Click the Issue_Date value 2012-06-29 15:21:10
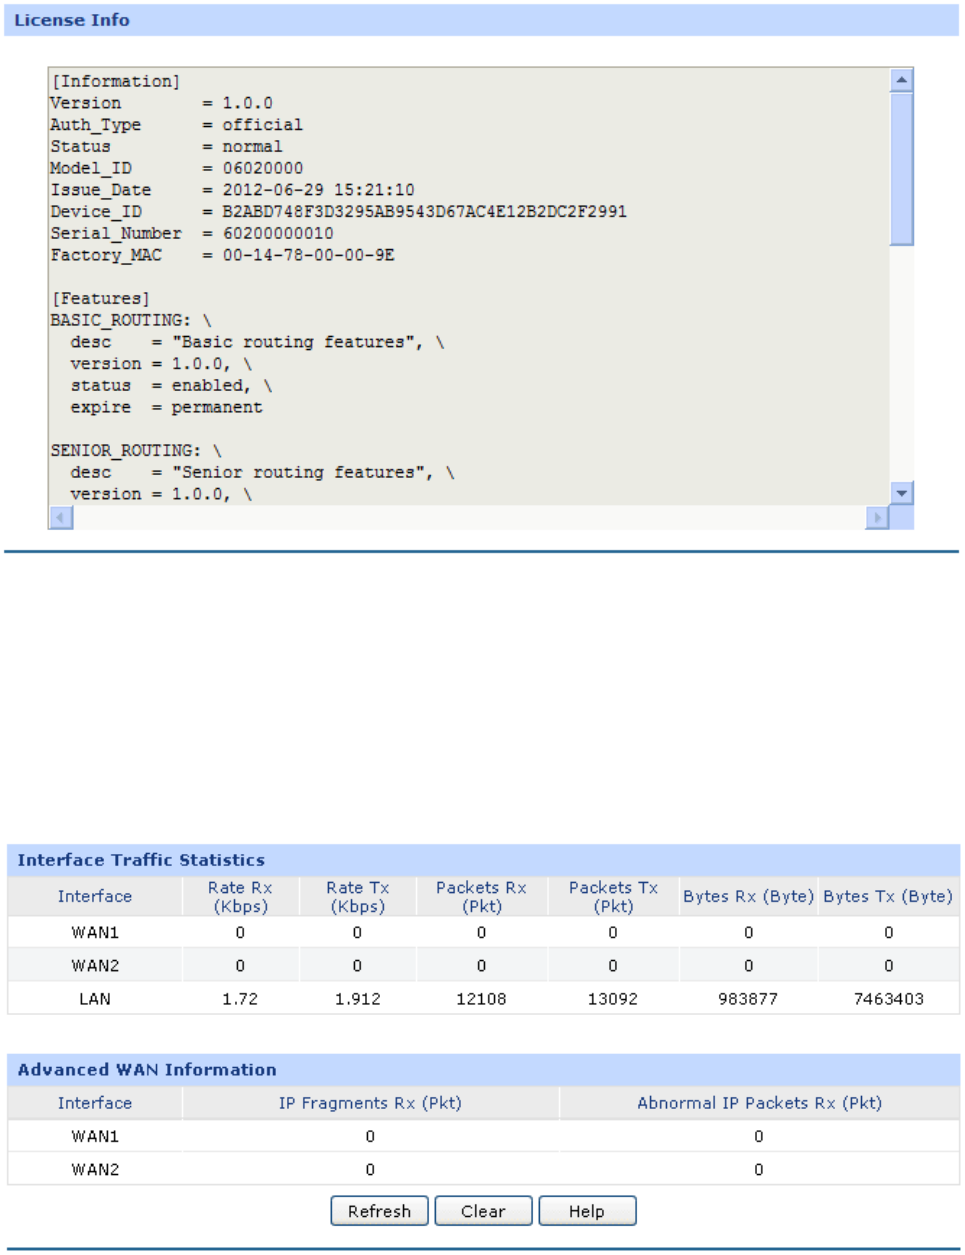 click(318, 190)
